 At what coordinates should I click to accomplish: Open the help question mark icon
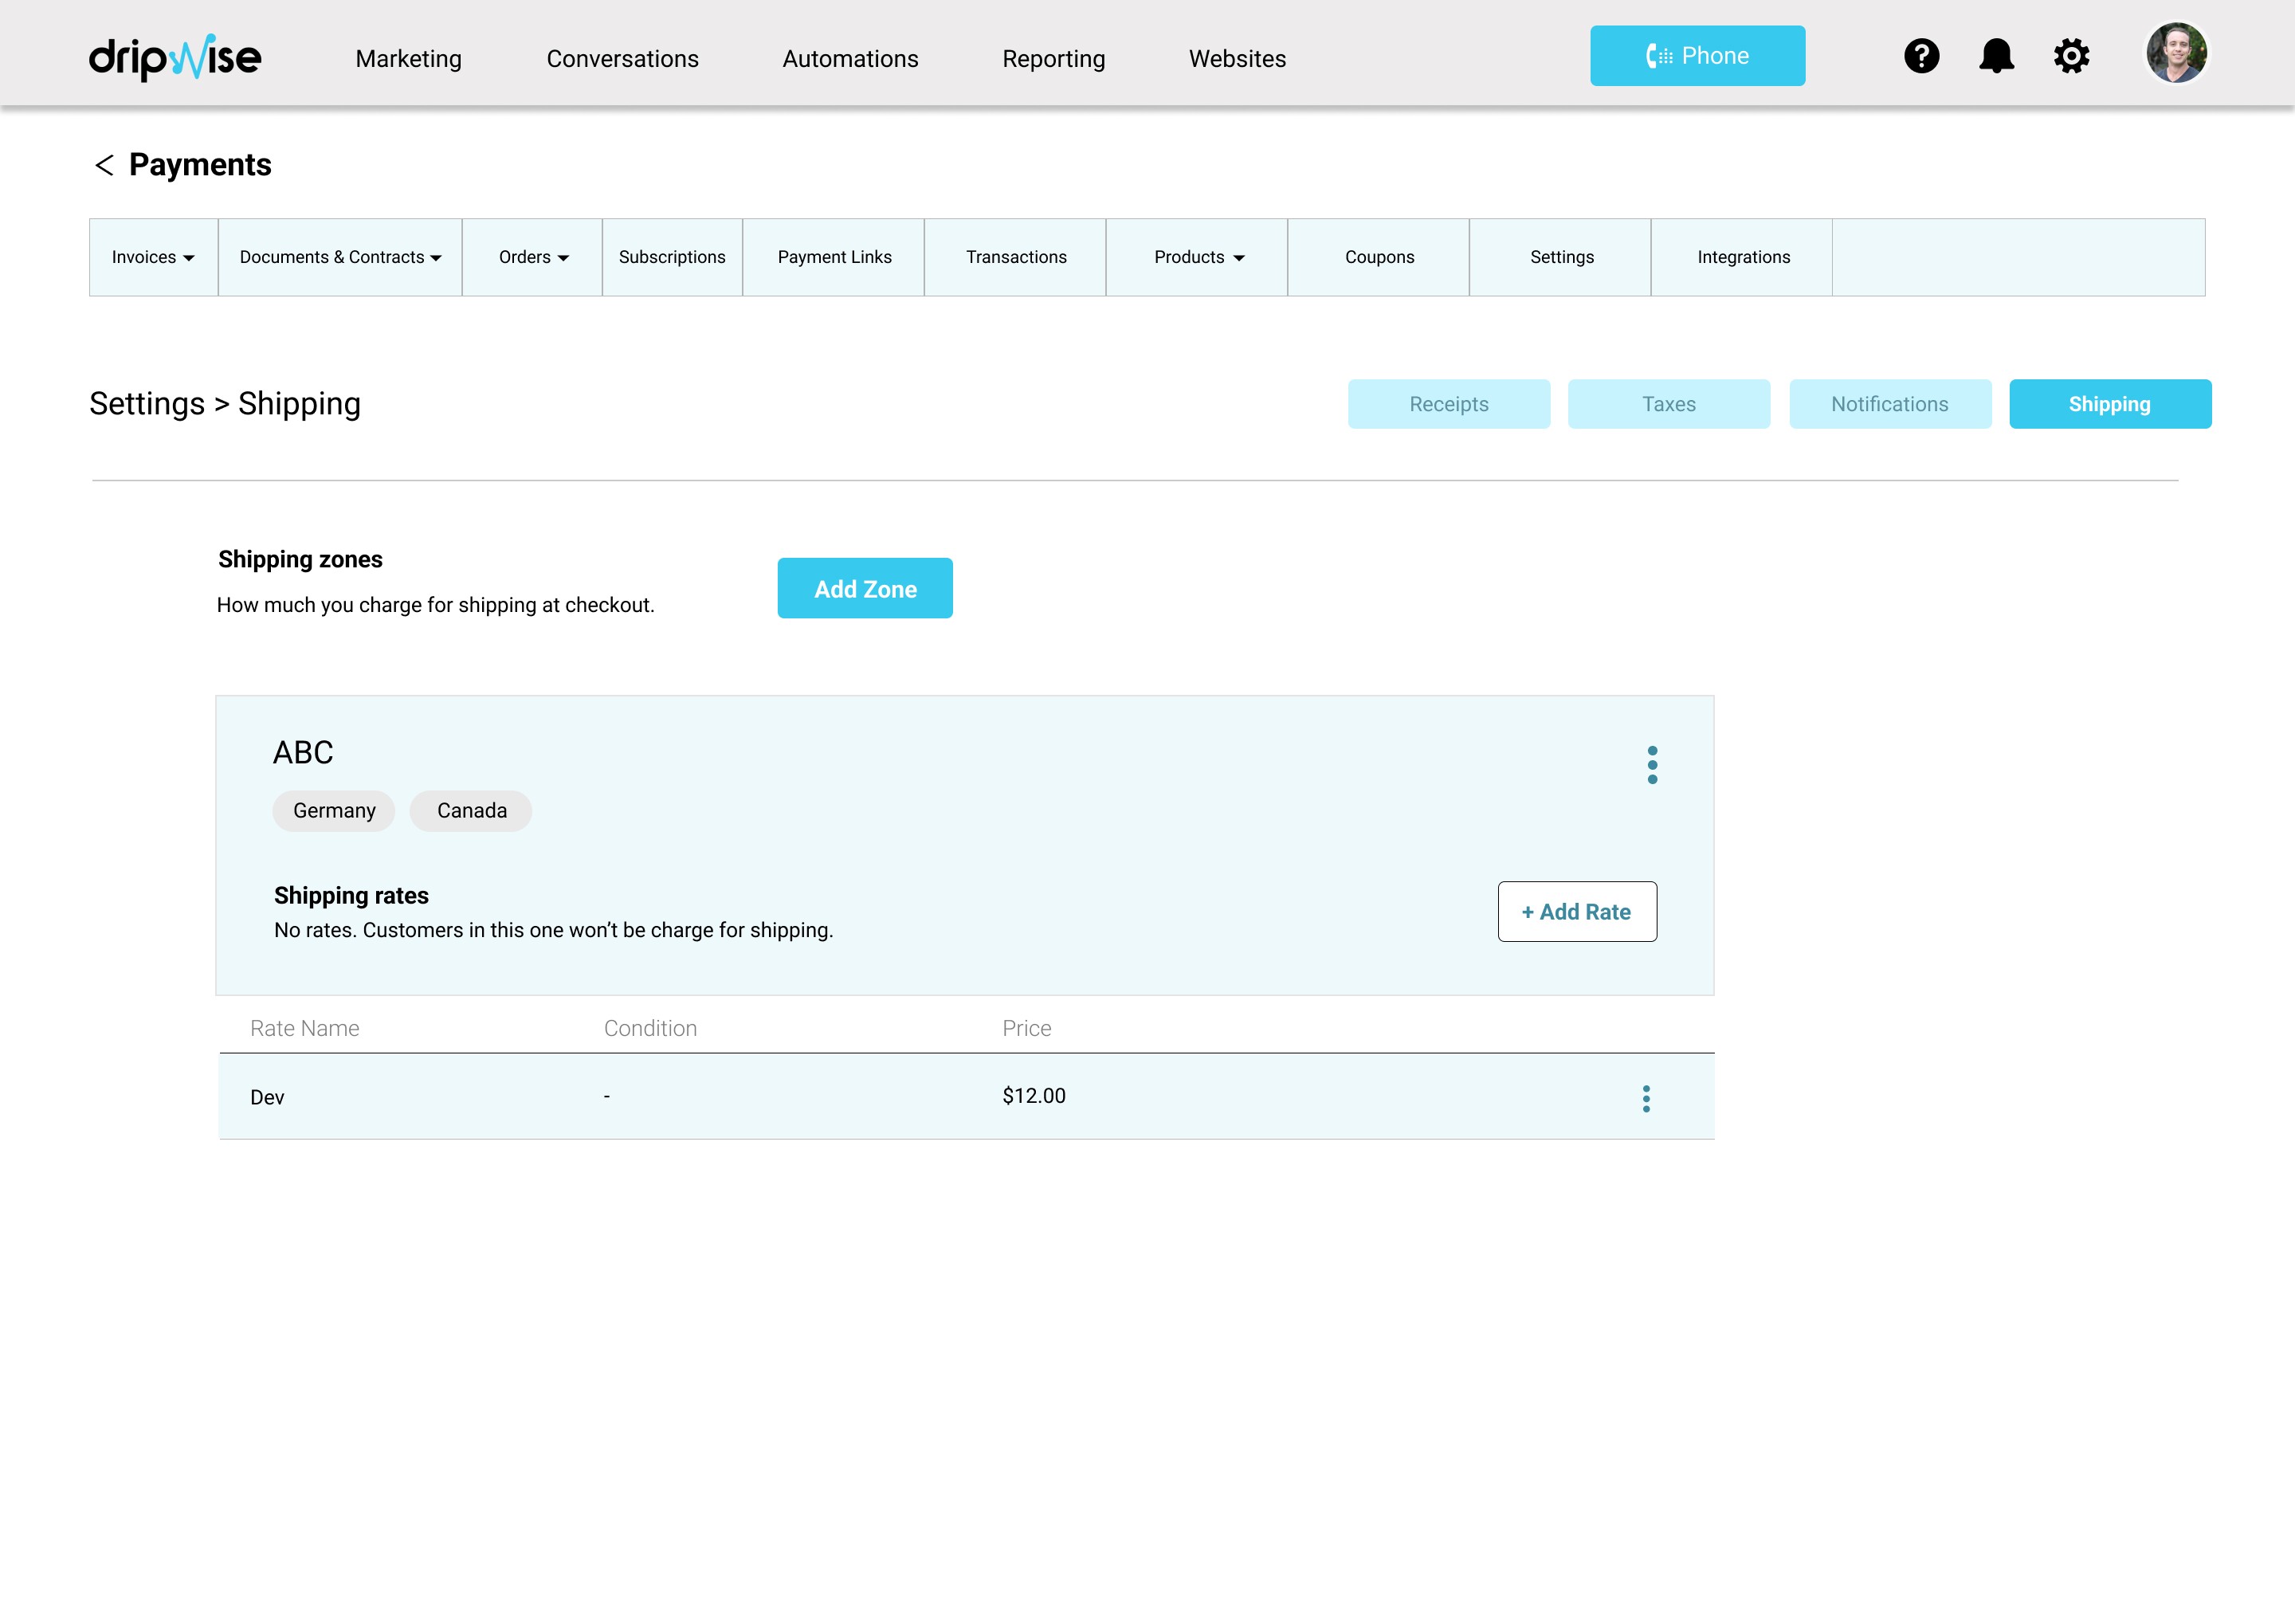coord(1920,56)
